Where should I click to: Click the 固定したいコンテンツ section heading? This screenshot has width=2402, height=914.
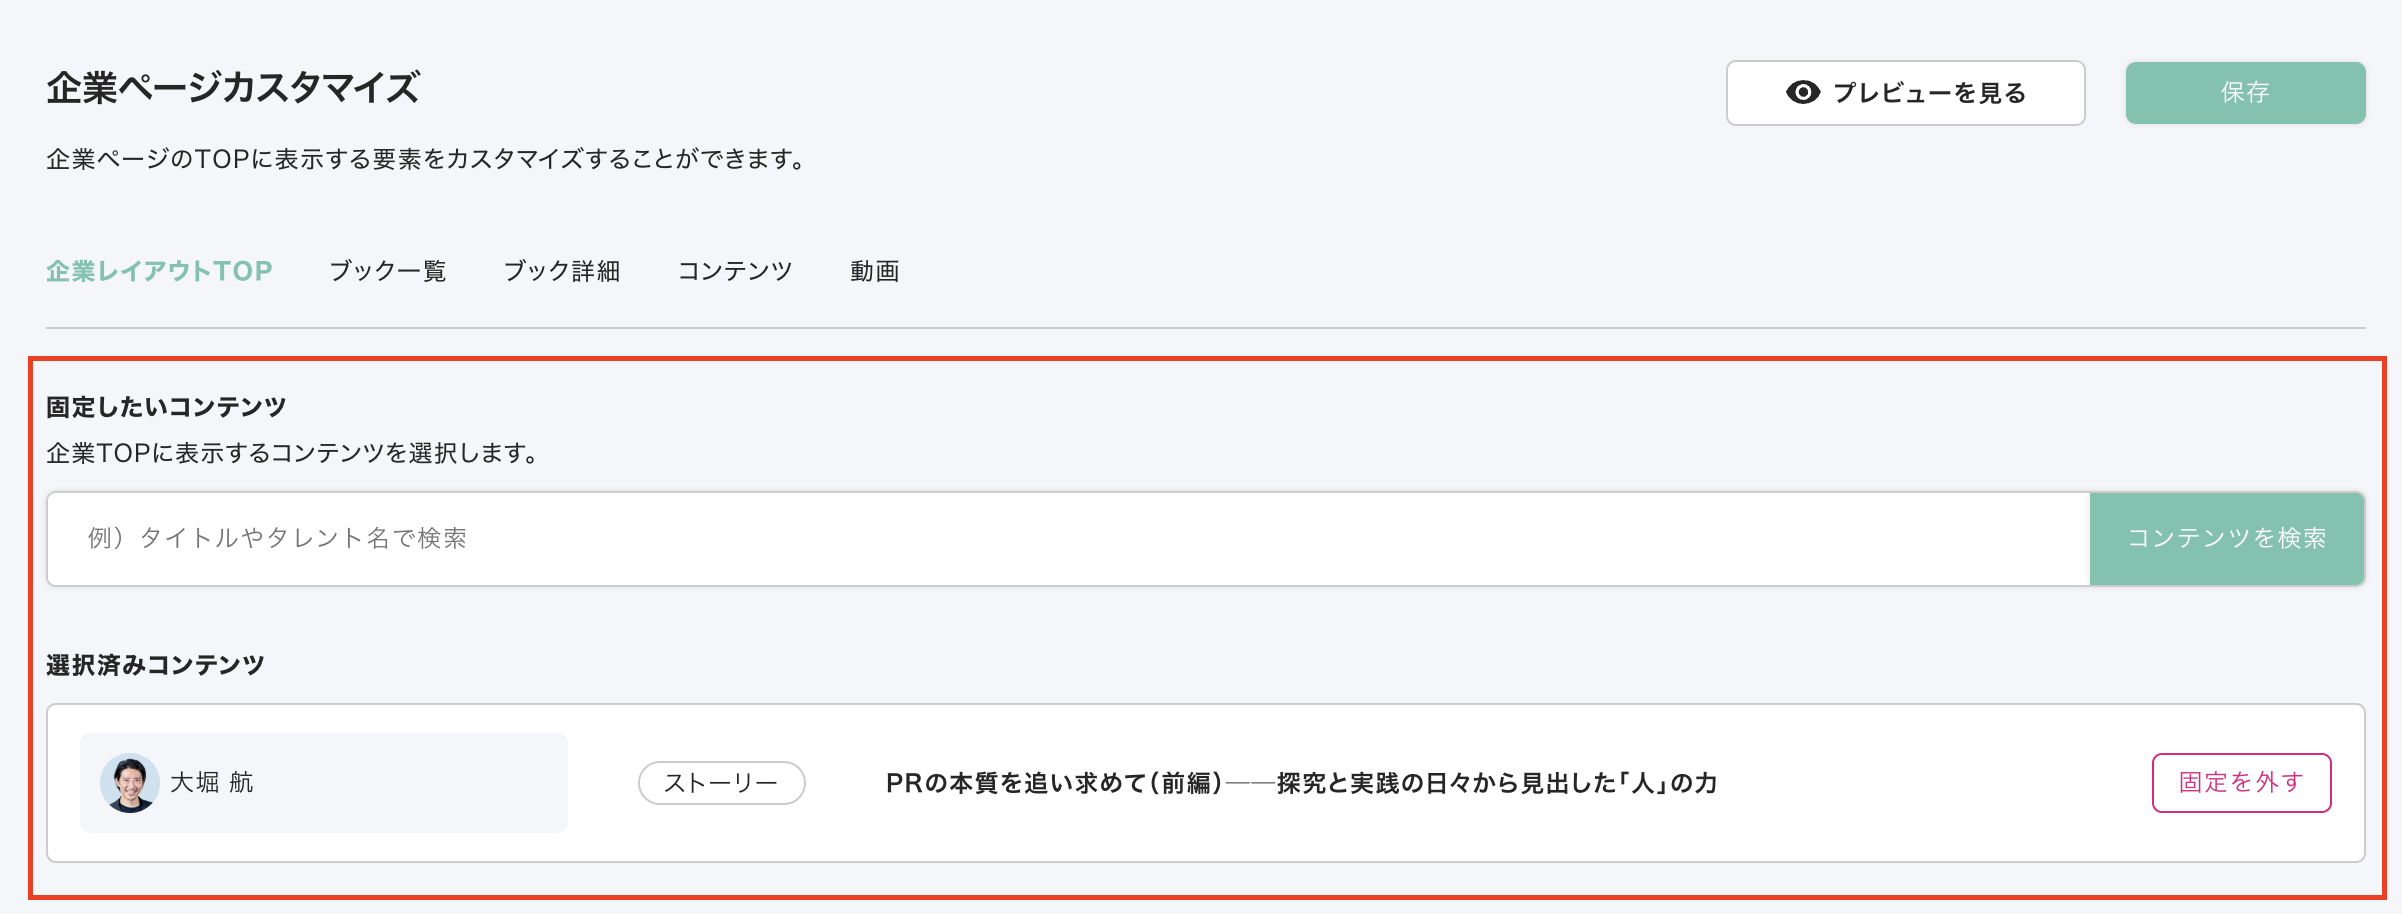click(x=166, y=407)
